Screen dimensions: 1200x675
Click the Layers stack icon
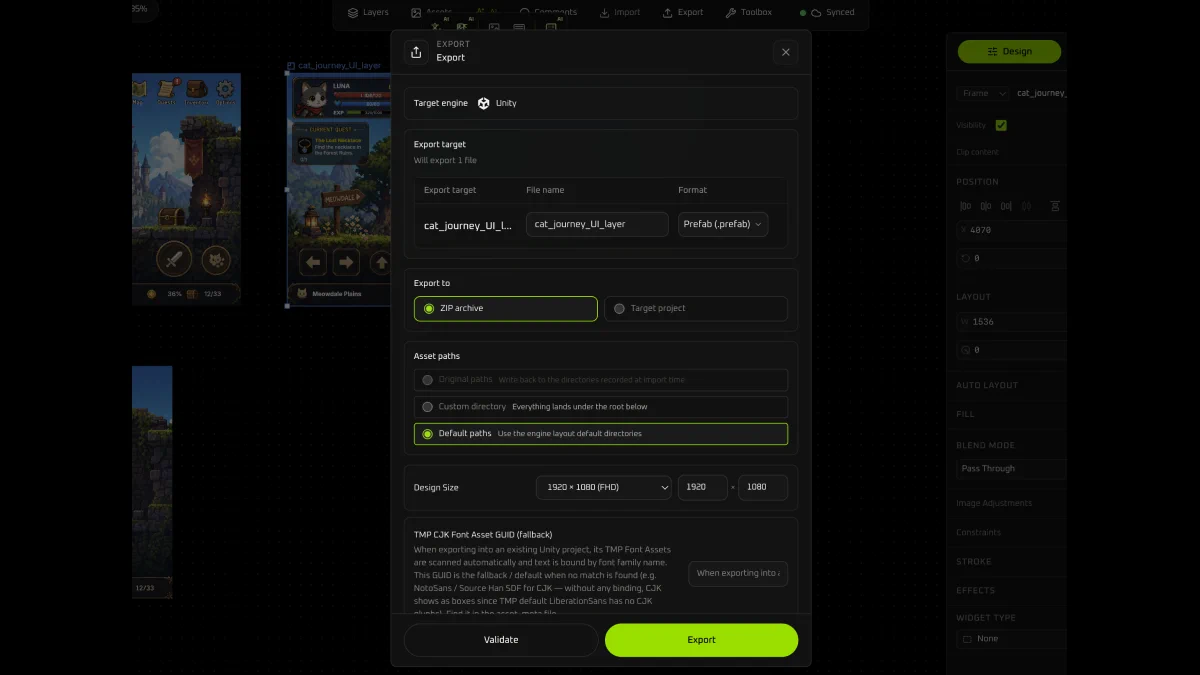point(353,13)
